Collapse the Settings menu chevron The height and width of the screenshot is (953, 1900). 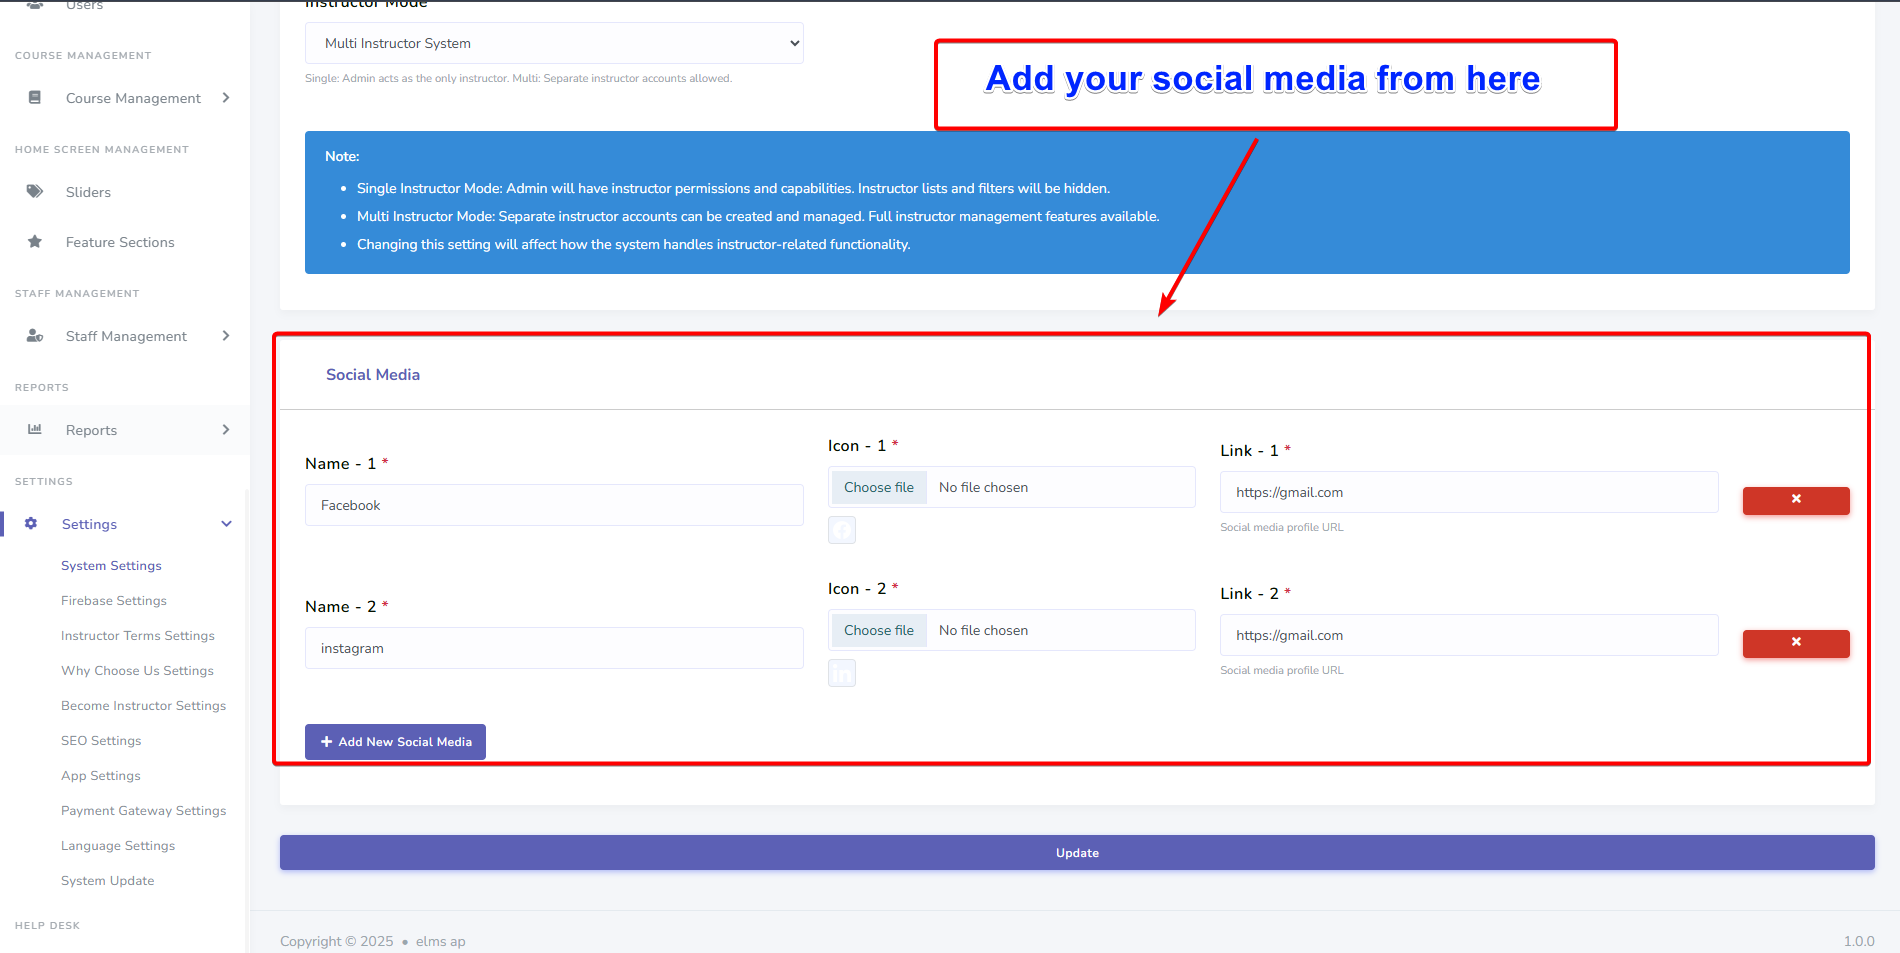226,524
